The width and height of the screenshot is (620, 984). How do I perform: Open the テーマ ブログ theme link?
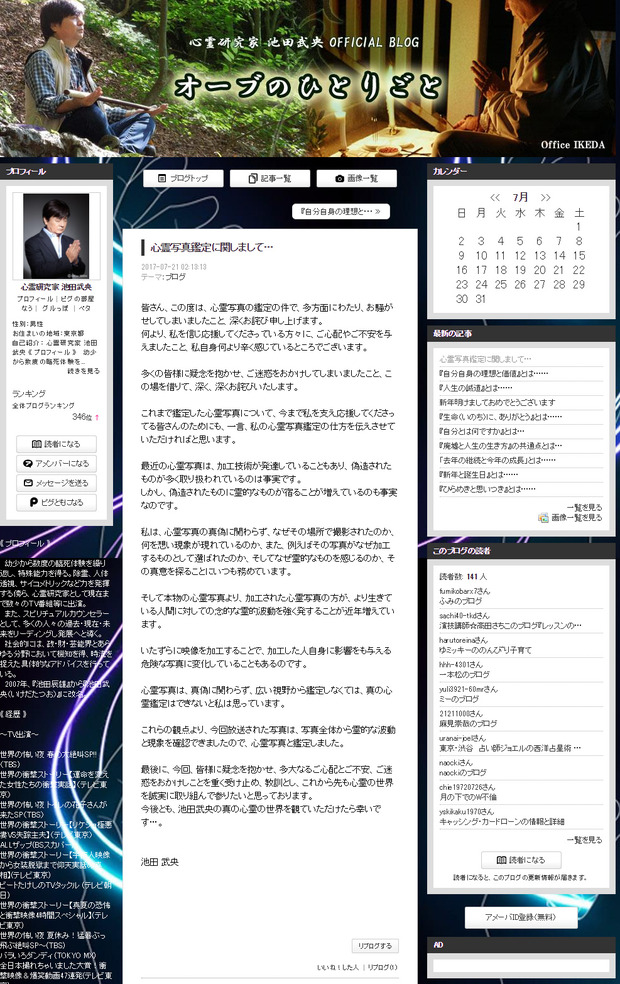[175, 277]
